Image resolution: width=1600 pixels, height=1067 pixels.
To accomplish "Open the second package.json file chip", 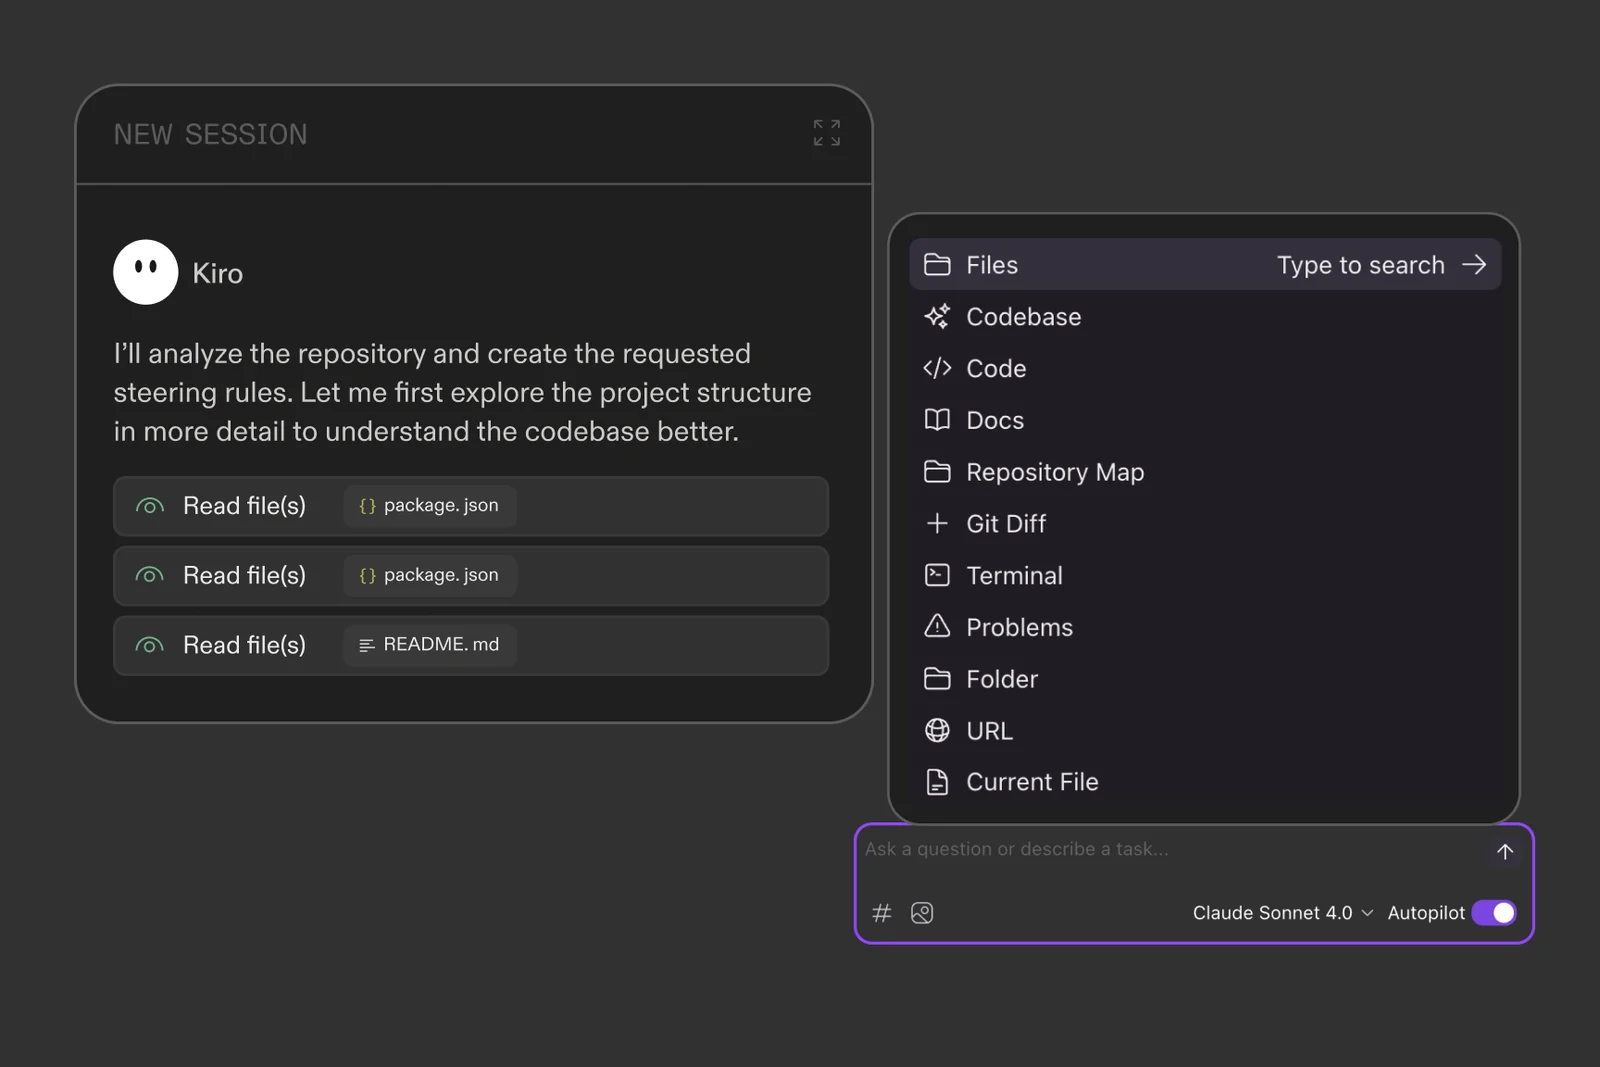I will coord(430,575).
